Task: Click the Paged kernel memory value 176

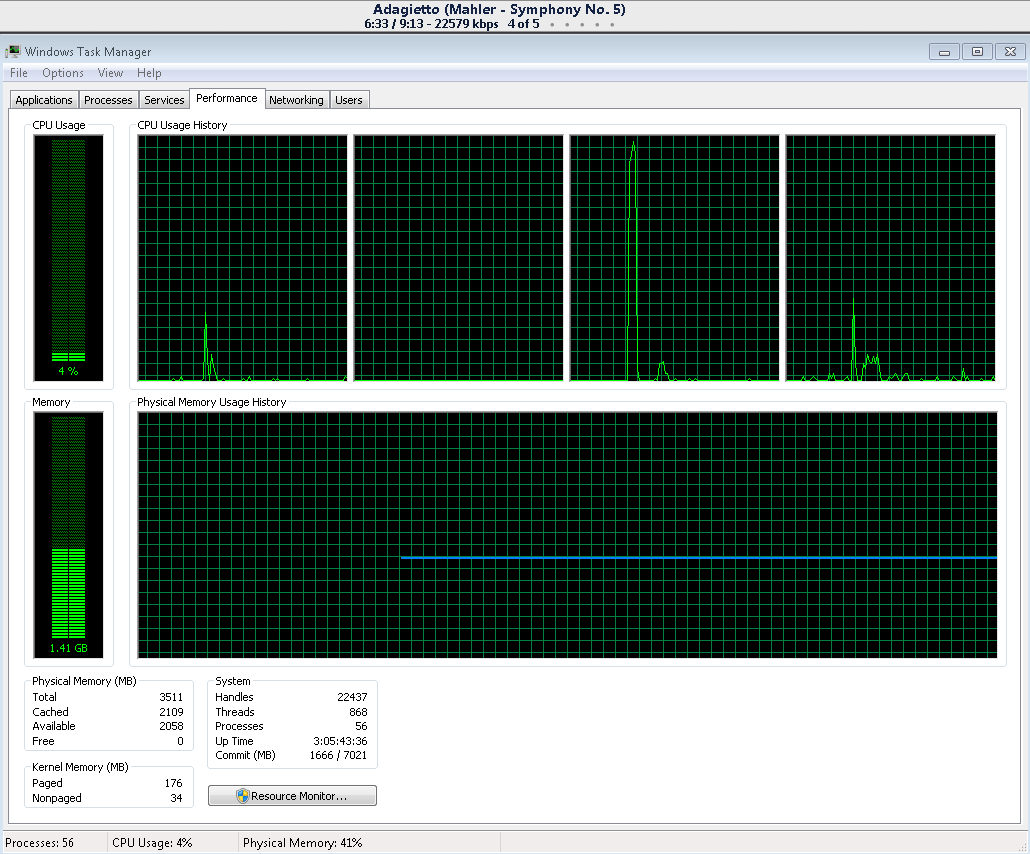Action: coord(173,784)
